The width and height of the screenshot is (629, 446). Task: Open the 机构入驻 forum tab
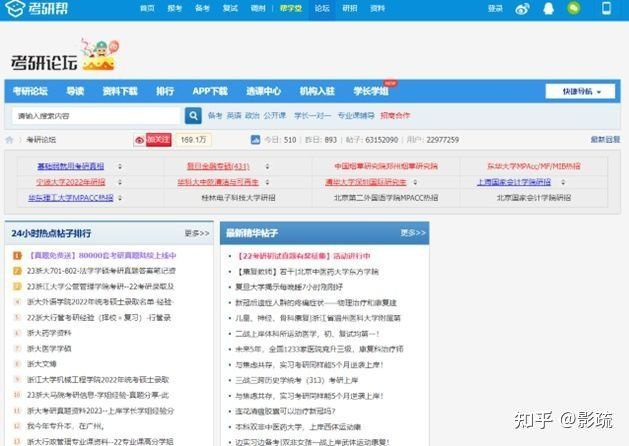317,91
